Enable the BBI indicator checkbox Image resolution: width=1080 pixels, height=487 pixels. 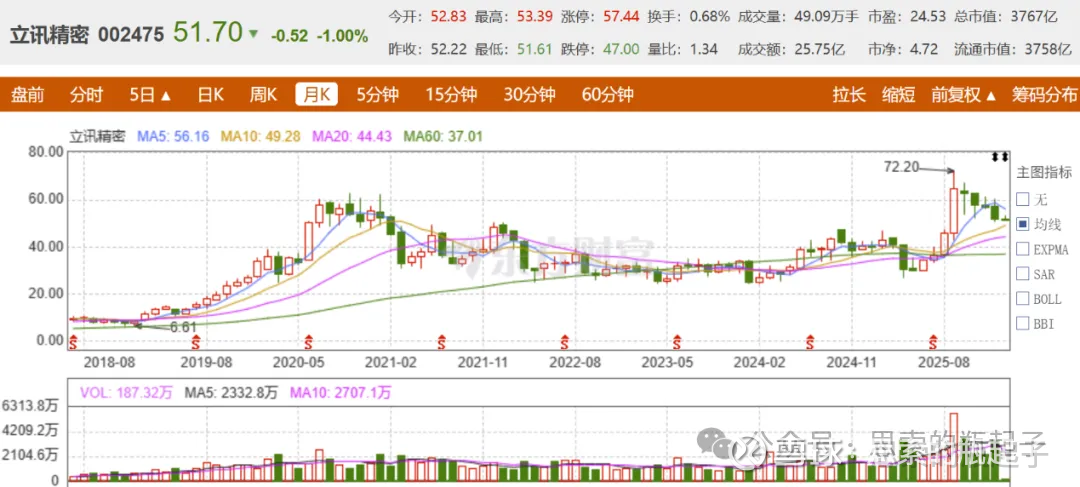(1022, 323)
